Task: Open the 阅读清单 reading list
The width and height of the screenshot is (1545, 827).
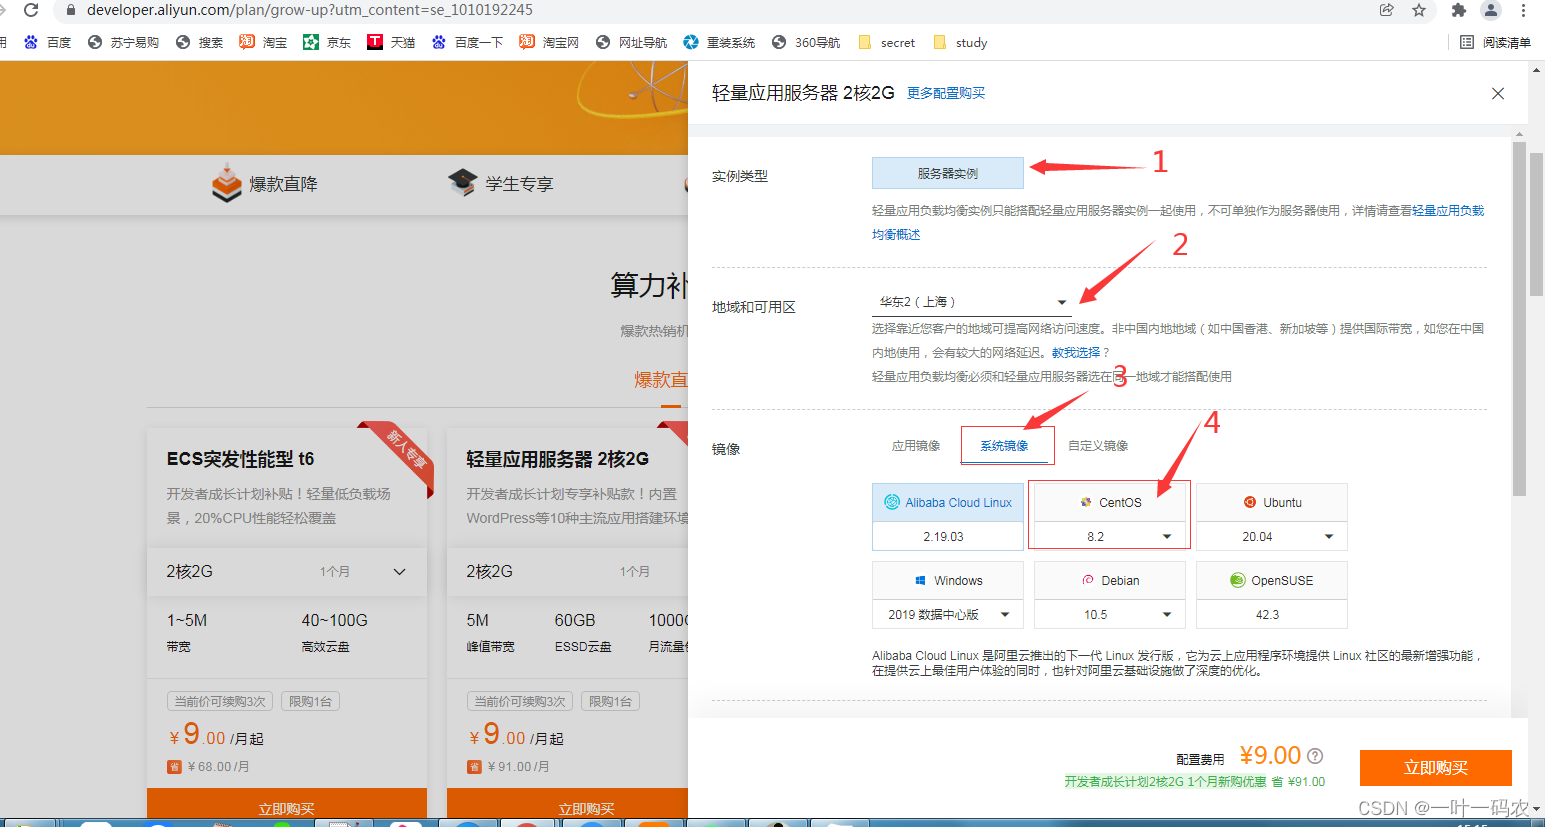Action: pos(1496,42)
